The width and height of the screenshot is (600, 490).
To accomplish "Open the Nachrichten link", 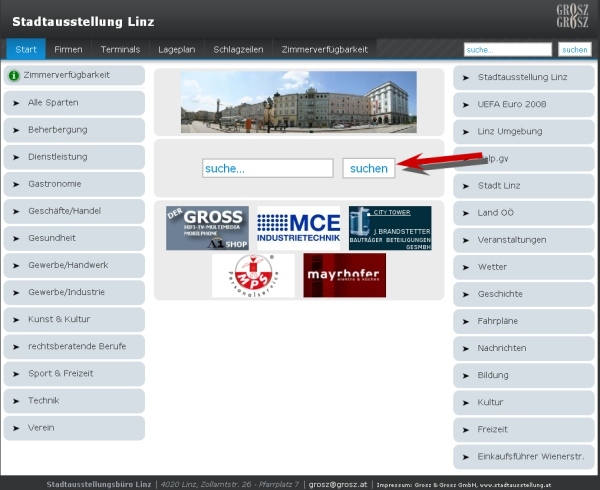I will click(524, 349).
